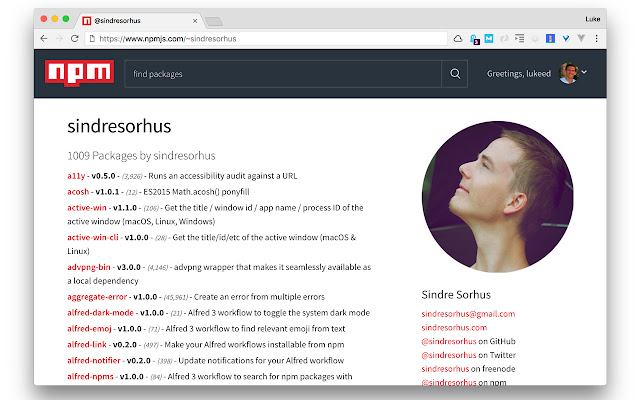Focus the find packages search field

coord(283,74)
